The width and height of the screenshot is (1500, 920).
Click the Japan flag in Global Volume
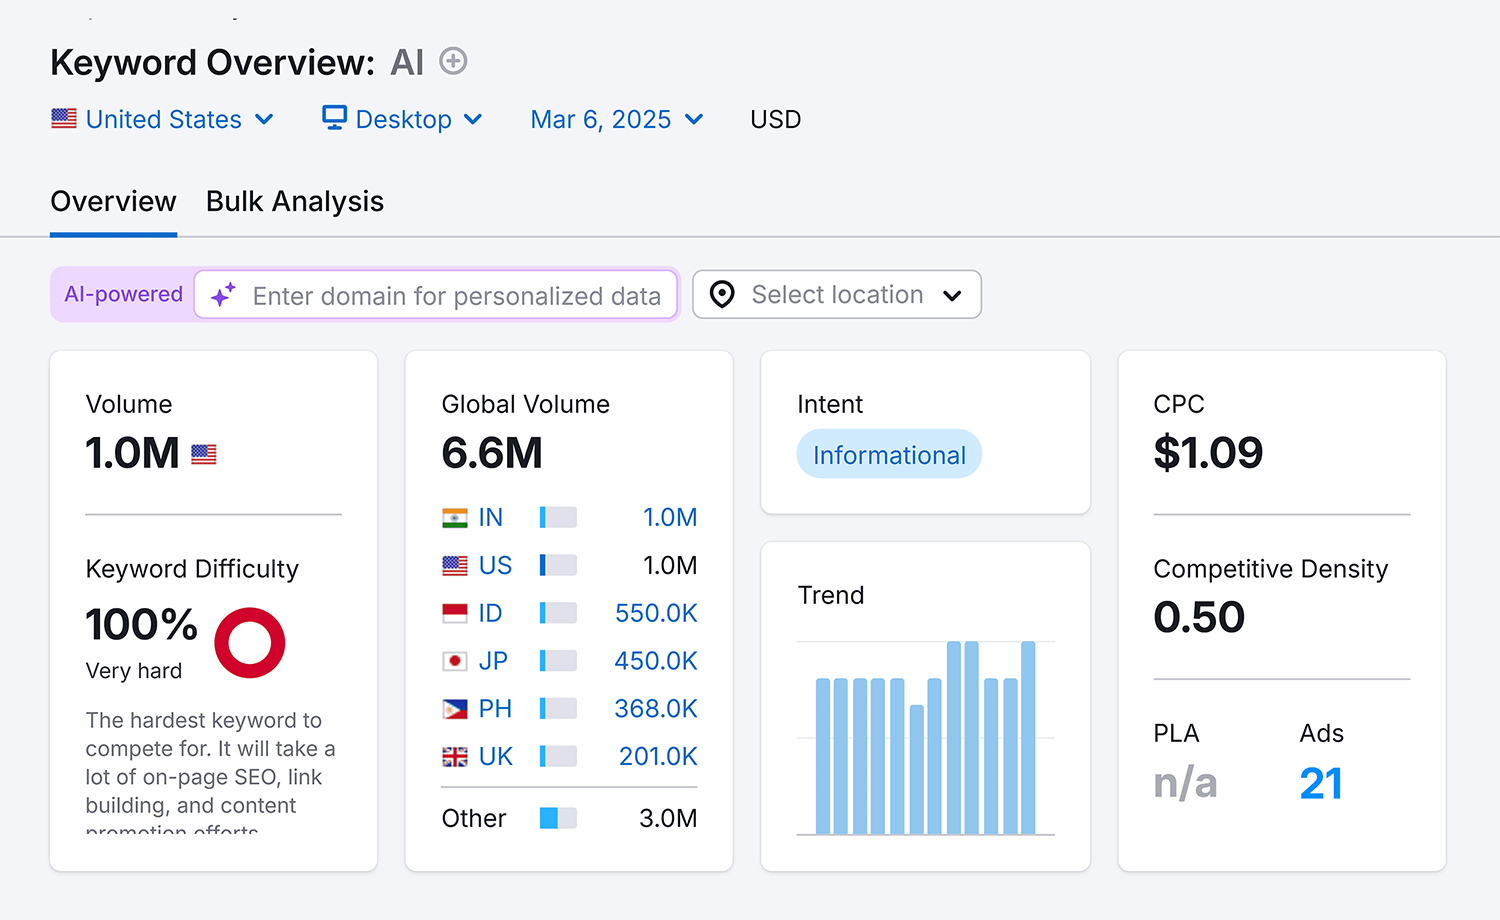pyautogui.click(x=455, y=661)
